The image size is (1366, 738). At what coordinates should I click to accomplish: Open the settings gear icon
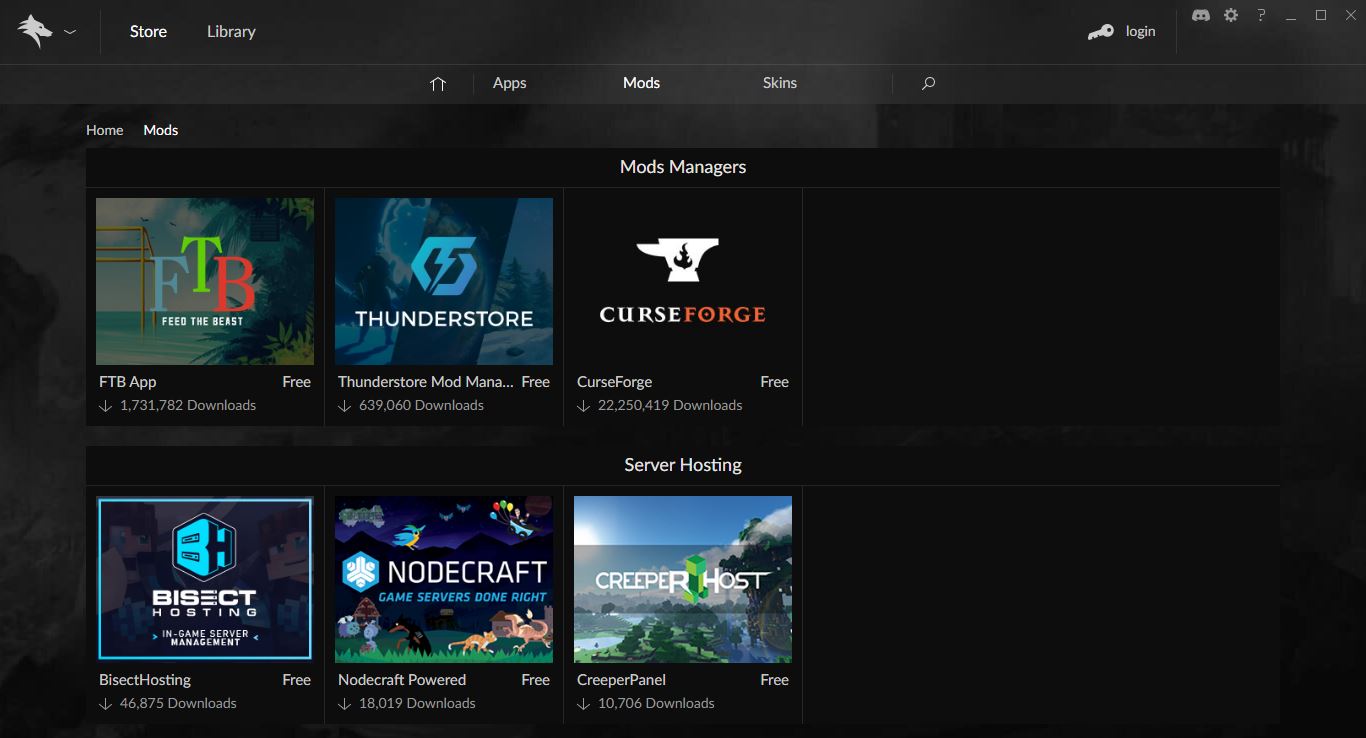pos(1231,15)
